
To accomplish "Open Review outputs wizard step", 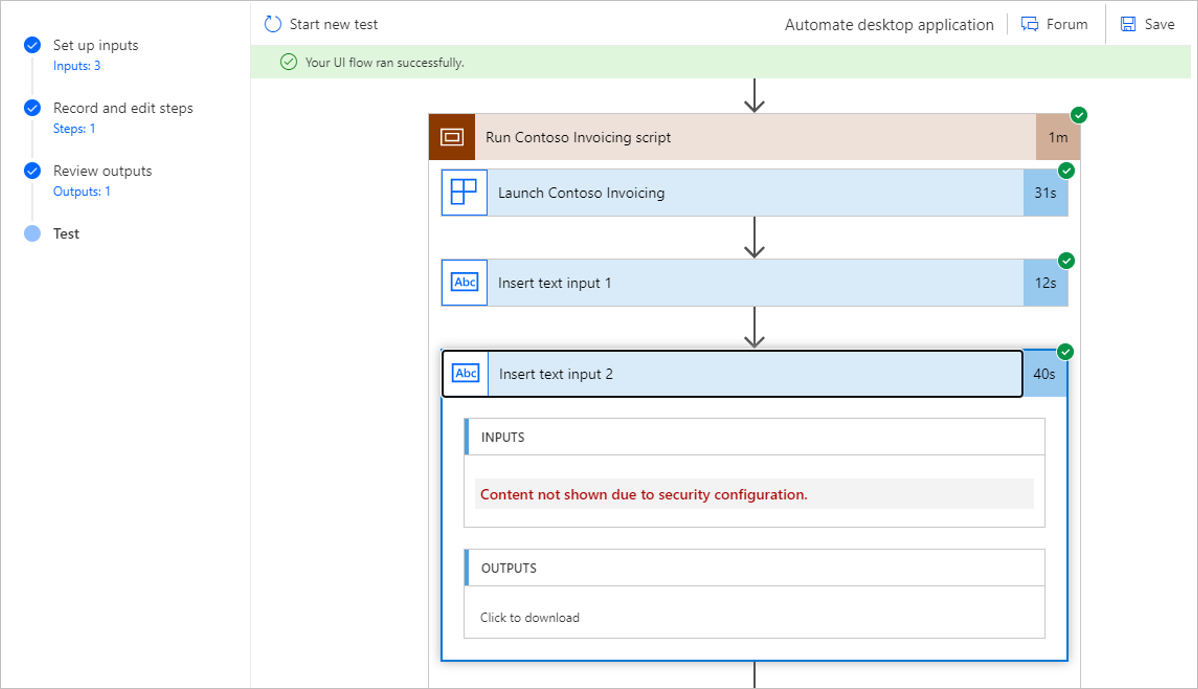I will [x=102, y=171].
